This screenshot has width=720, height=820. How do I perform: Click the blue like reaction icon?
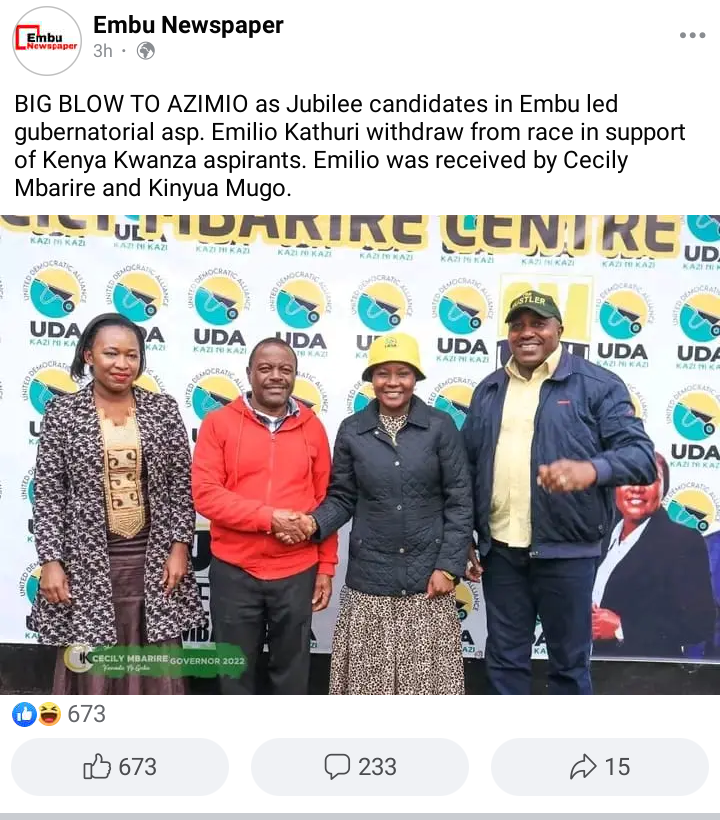click(24, 714)
